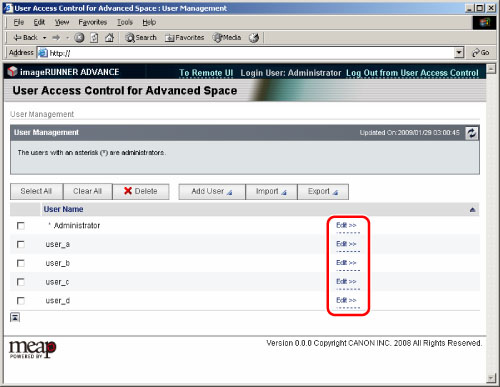Click the Administrator user name text
The height and width of the screenshot is (387, 500).
(x=77, y=226)
